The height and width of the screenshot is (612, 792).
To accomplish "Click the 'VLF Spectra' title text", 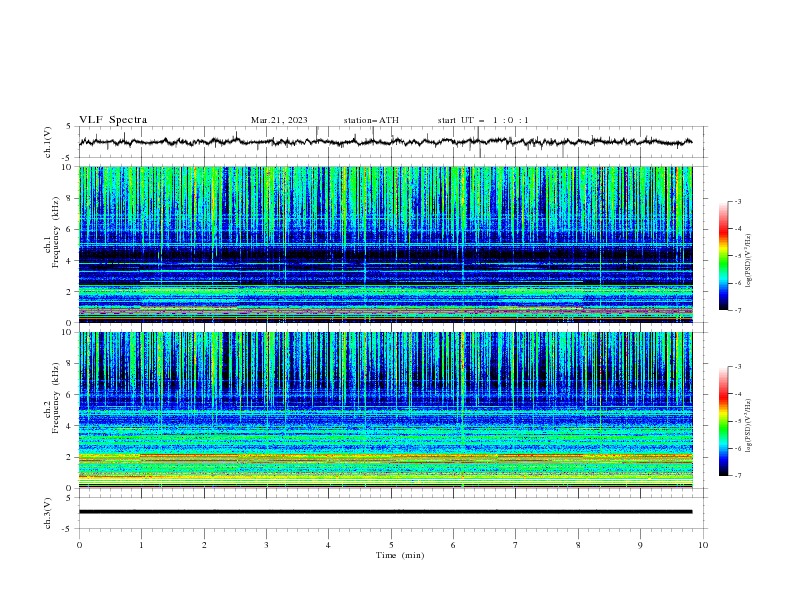I will tap(113, 120).
